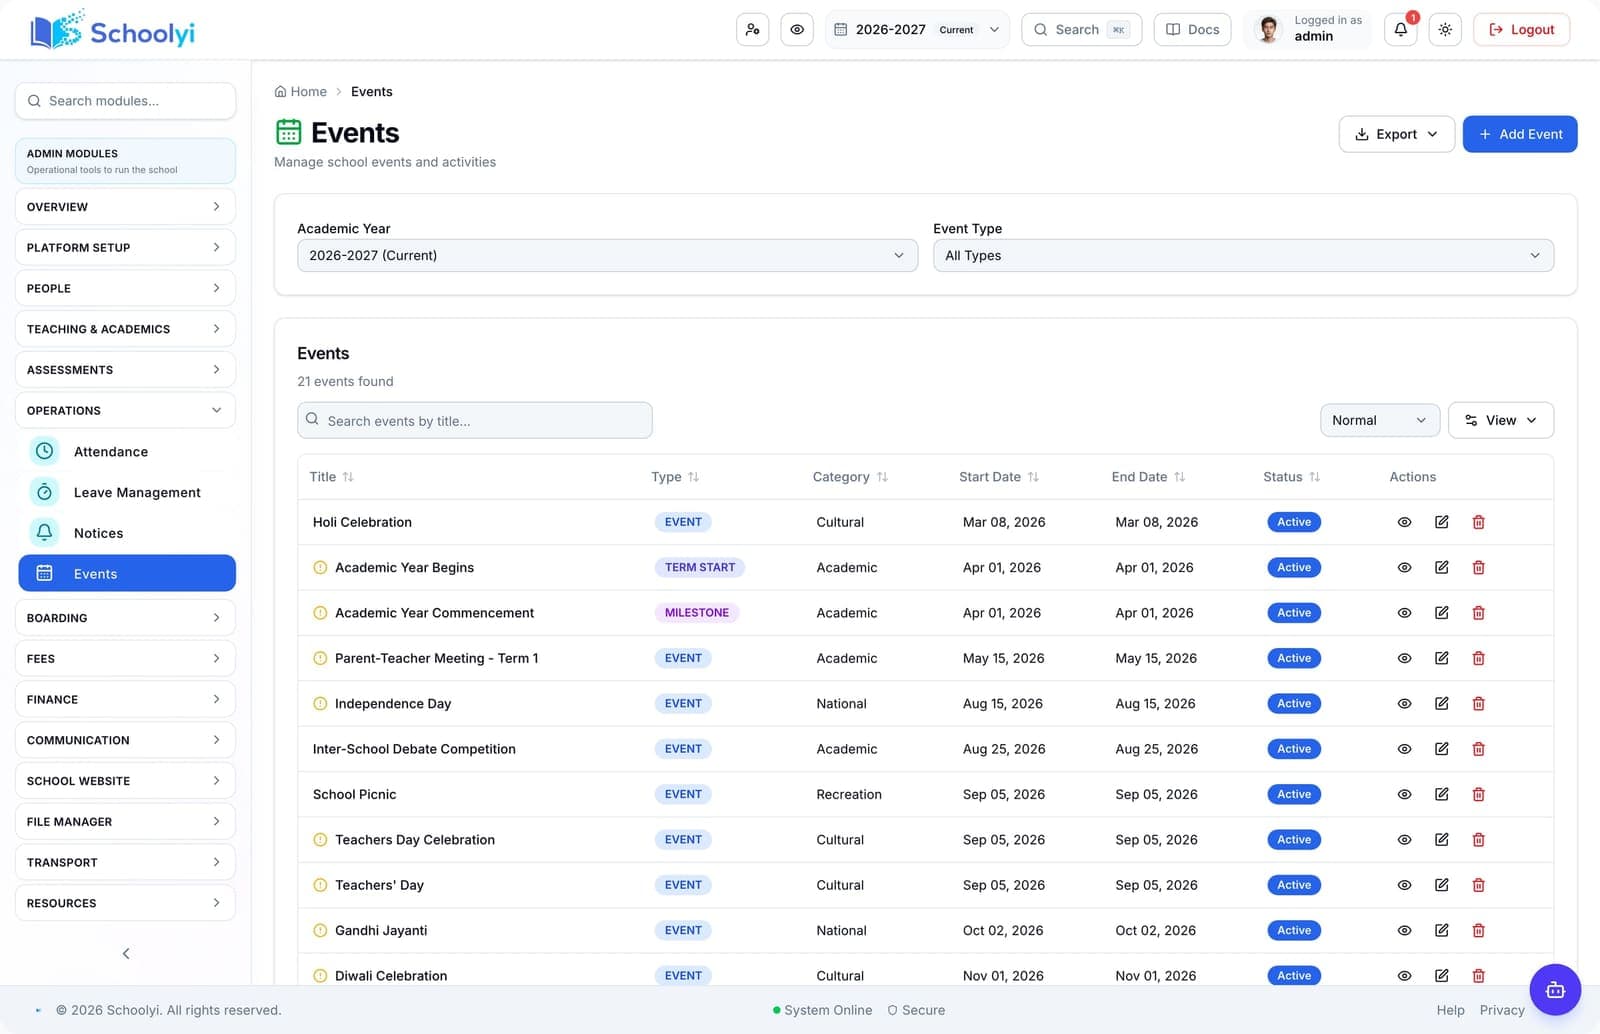Open Leave Management in the sidebar

point(127,492)
